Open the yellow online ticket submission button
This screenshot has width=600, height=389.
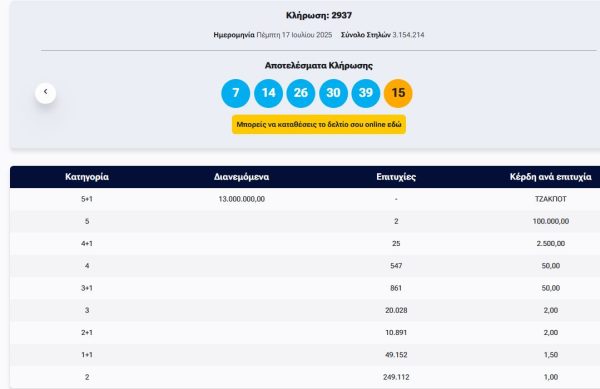[319, 124]
